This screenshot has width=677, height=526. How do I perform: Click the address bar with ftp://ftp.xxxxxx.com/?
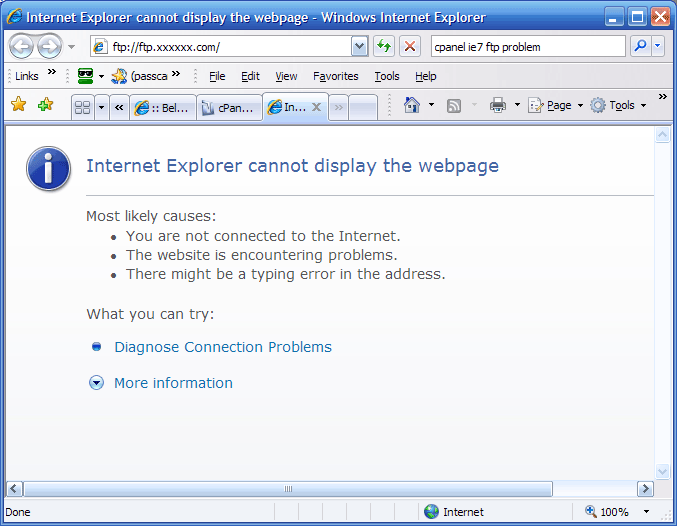(x=221, y=46)
